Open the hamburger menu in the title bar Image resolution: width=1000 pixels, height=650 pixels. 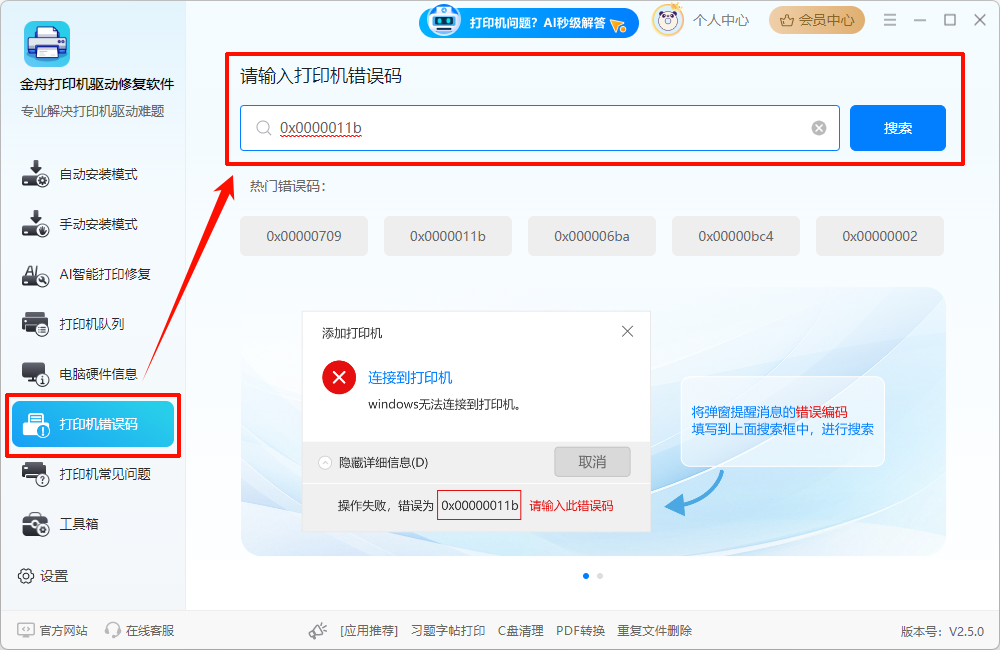click(890, 20)
